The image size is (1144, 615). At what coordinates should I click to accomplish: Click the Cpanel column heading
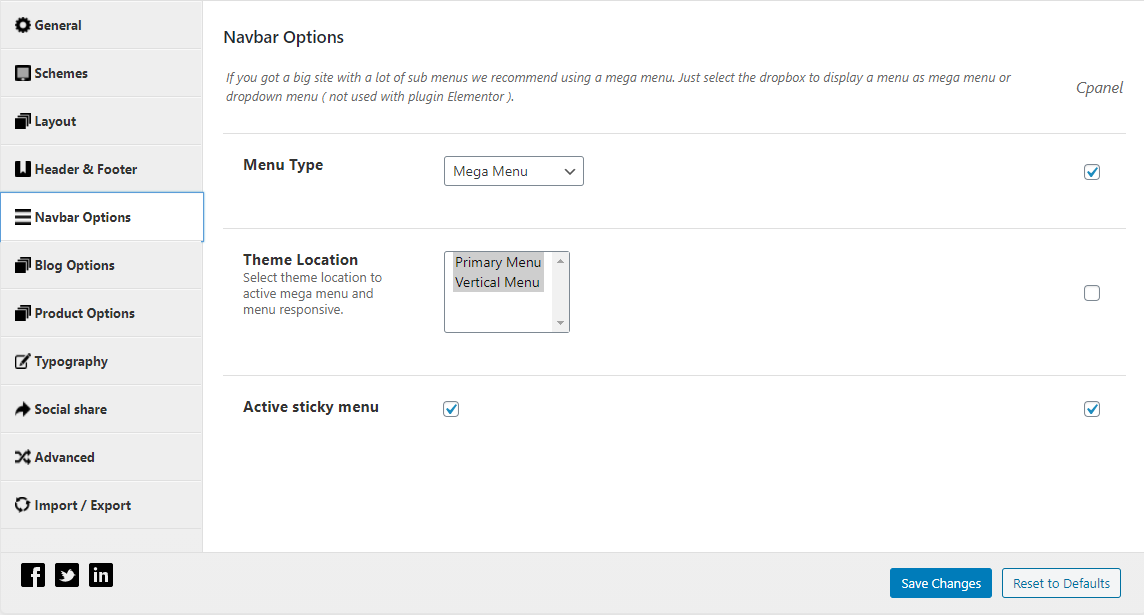click(1099, 88)
